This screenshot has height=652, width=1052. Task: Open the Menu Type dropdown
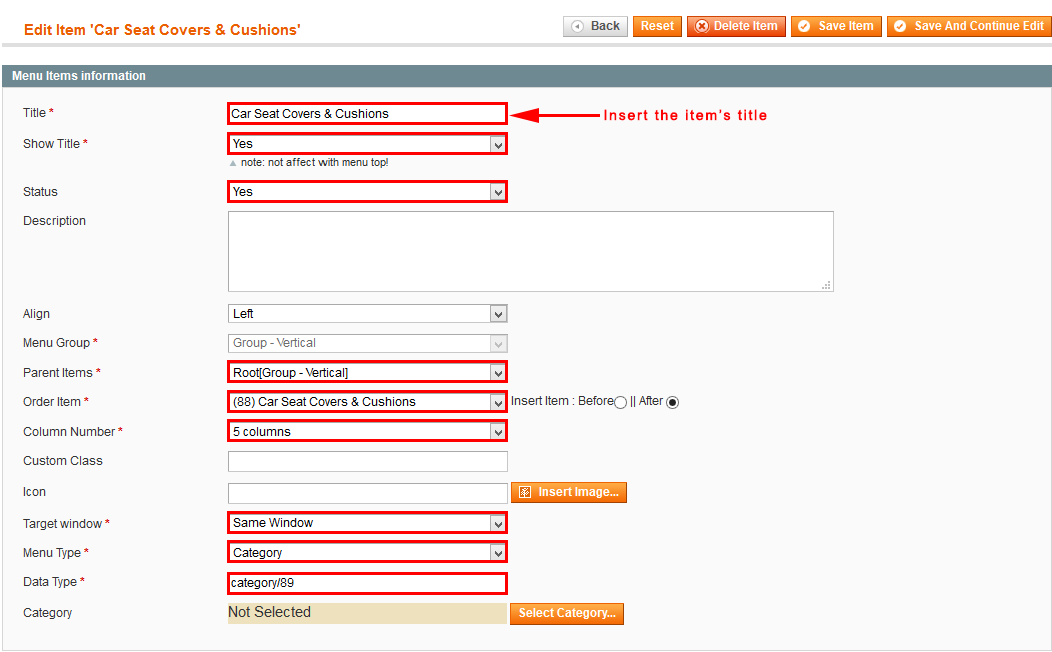368,553
